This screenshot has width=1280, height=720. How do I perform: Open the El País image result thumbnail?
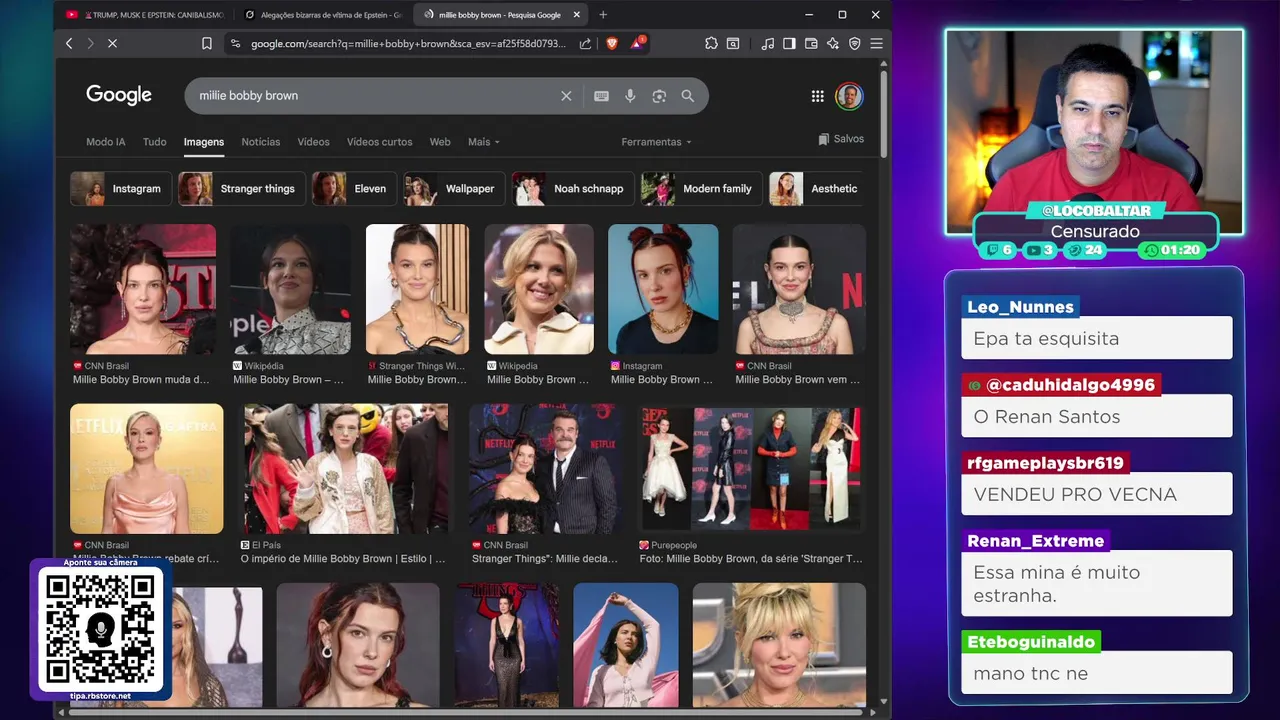[x=346, y=469]
